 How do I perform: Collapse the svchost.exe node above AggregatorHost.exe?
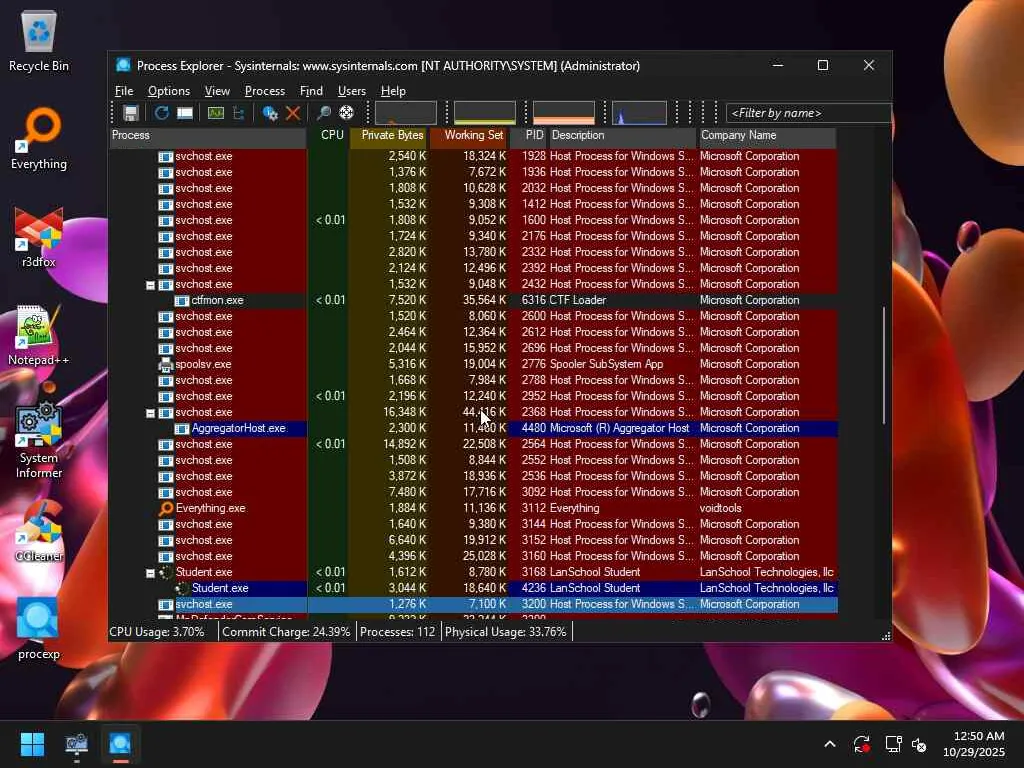(150, 413)
